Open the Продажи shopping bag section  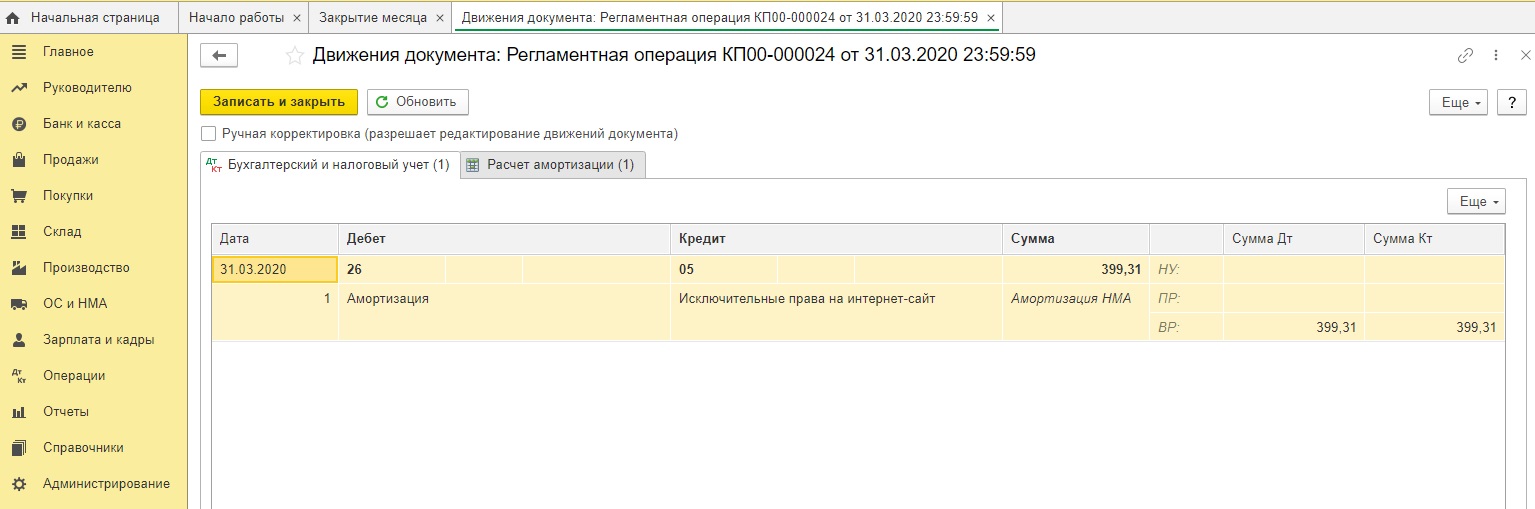click(18, 160)
